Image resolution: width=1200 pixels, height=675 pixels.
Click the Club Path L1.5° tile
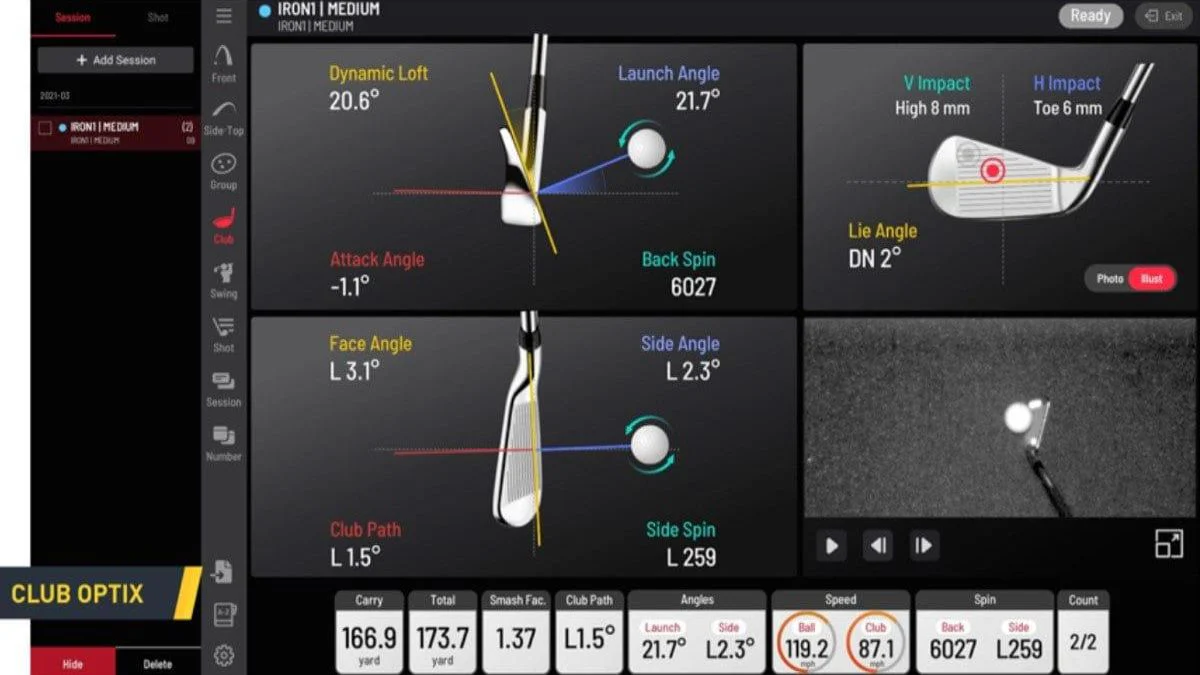(589, 630)
